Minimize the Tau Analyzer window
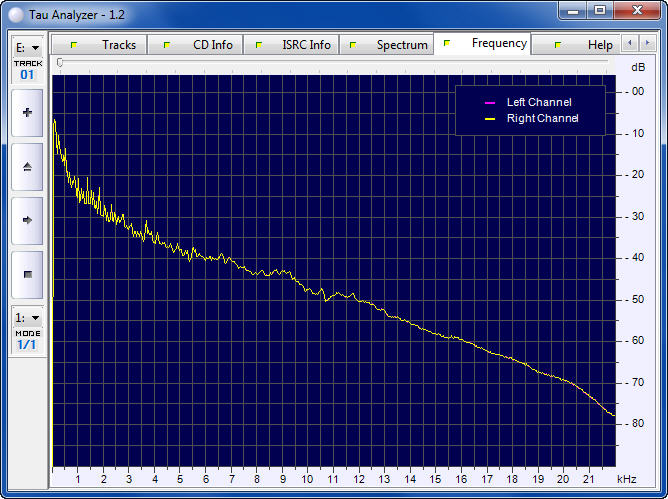Viewport: 668px width, 499px height. [x=573, y=11]
